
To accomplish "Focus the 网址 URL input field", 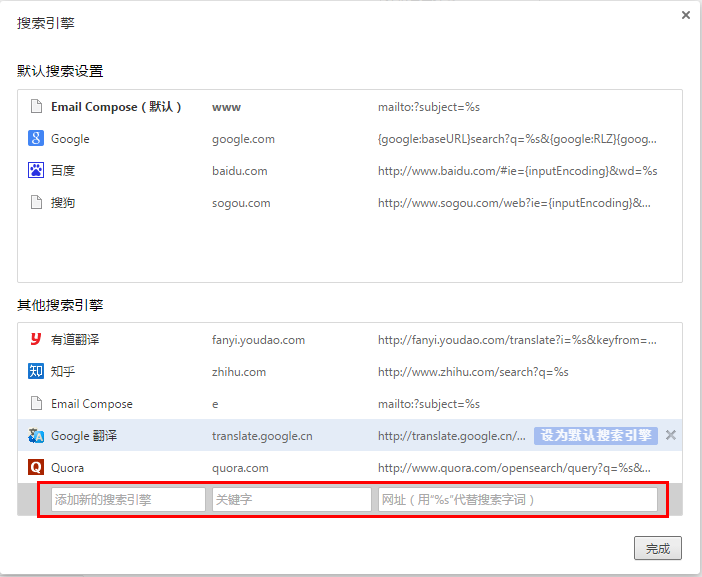I will pos(518,500).
